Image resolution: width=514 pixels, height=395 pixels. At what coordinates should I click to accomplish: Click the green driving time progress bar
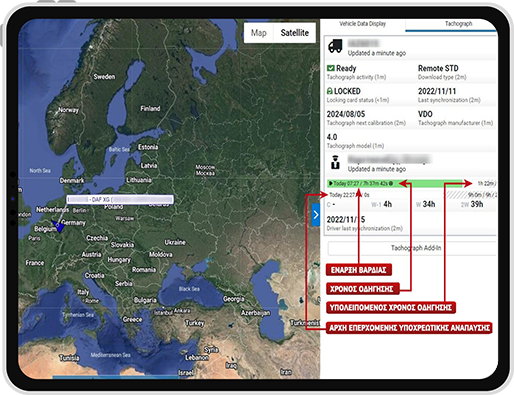396,183
